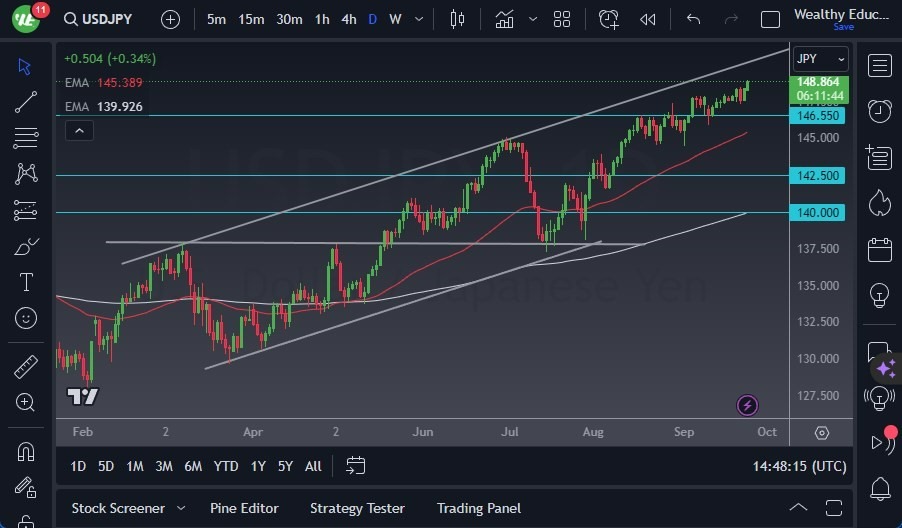Click the first EMA indicator 145.389
Screen dimensions: 902x528
click(x=104, y=82)
